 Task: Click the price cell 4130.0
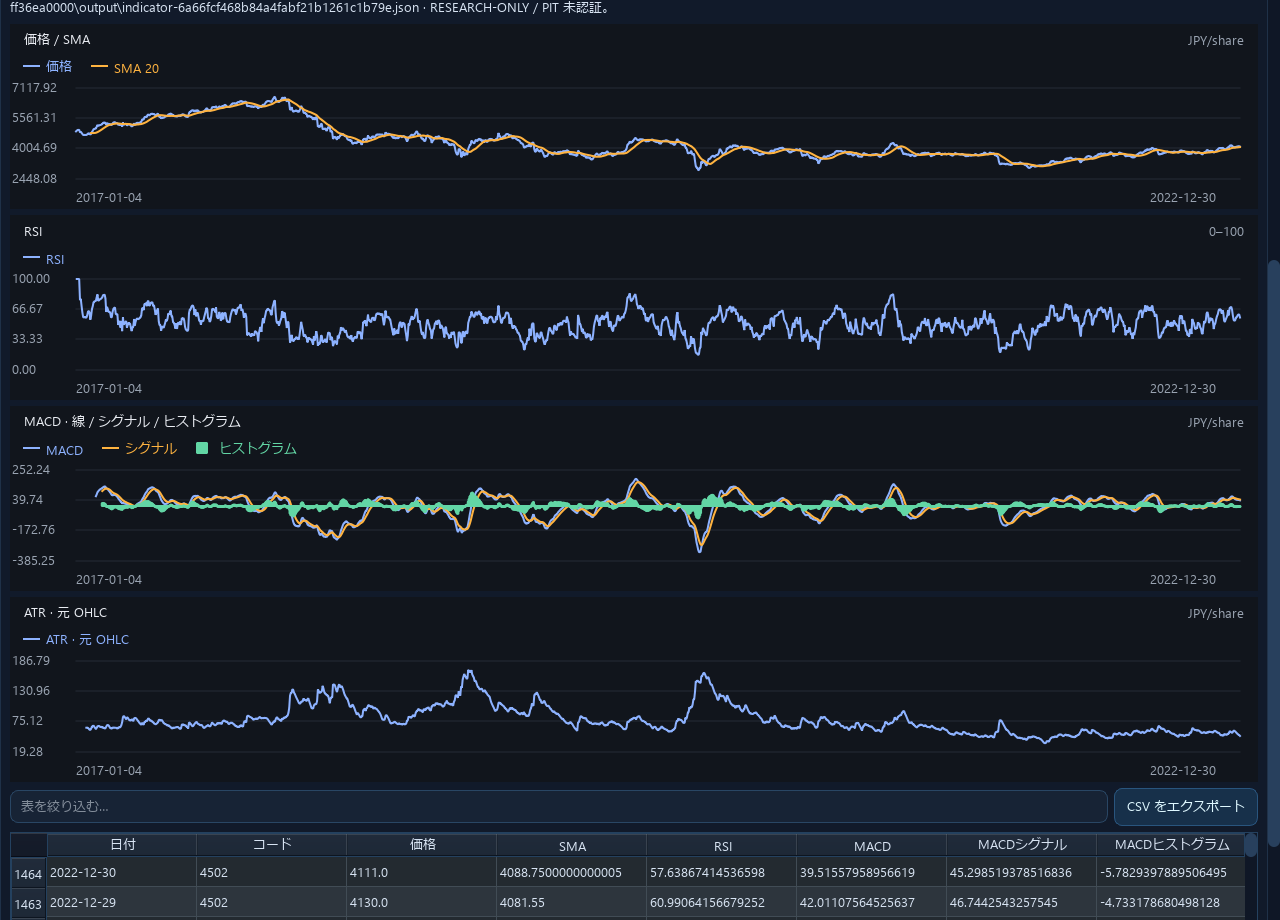(x=422, y=903)
